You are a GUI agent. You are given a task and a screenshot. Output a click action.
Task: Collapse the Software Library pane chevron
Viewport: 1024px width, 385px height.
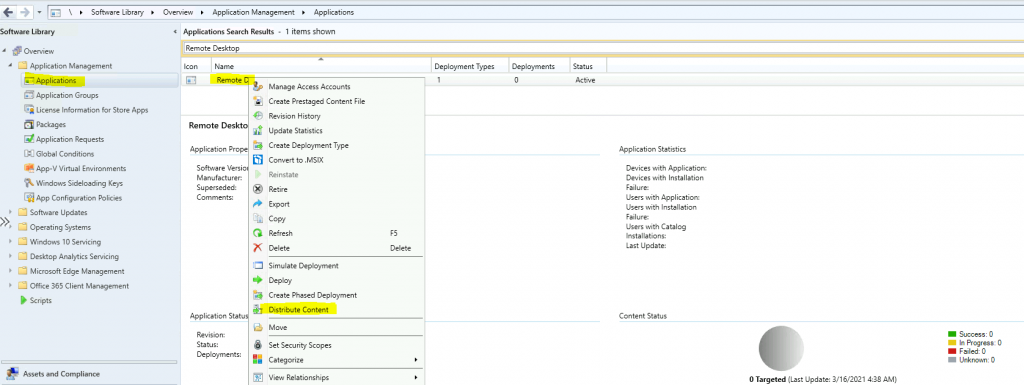tap(174, 31)
